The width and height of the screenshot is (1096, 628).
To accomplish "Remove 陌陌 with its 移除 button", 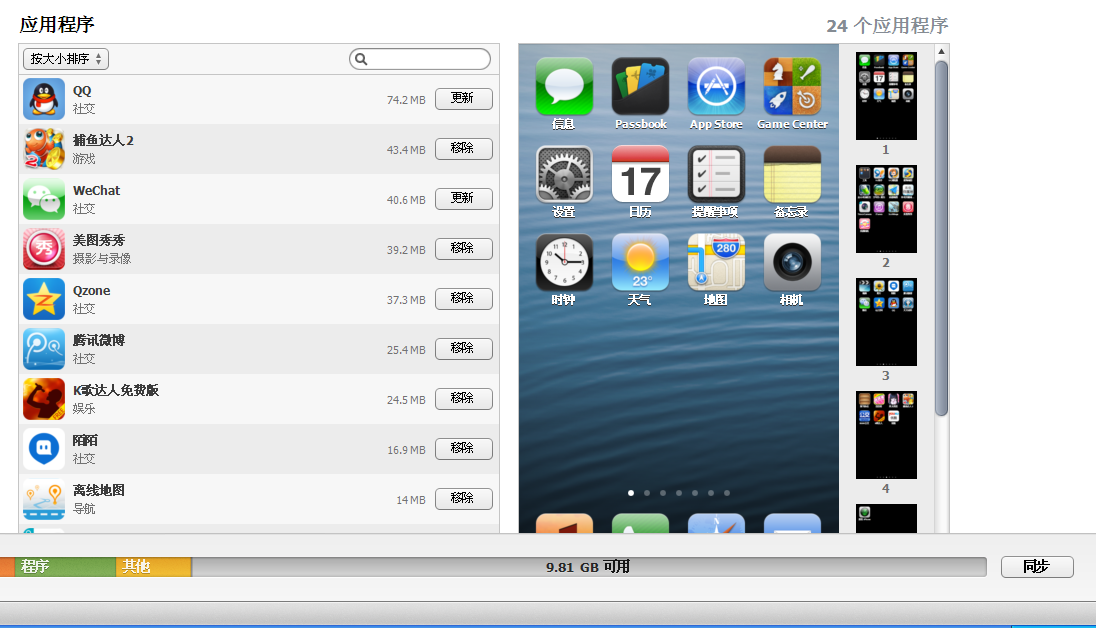I will pos(463,448).
